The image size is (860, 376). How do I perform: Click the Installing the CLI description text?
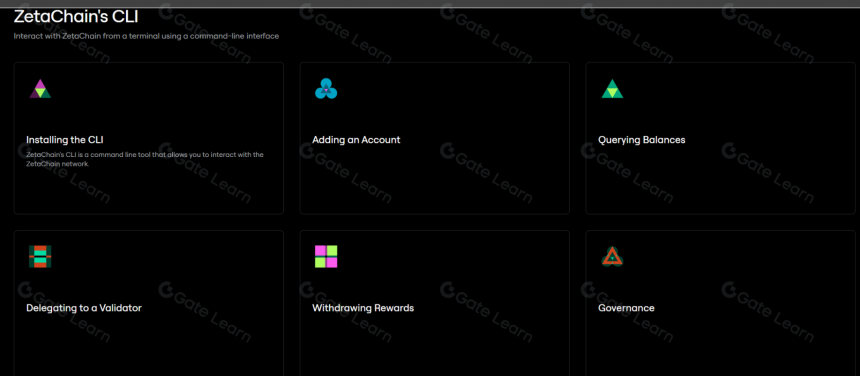(x=145, y=159)
